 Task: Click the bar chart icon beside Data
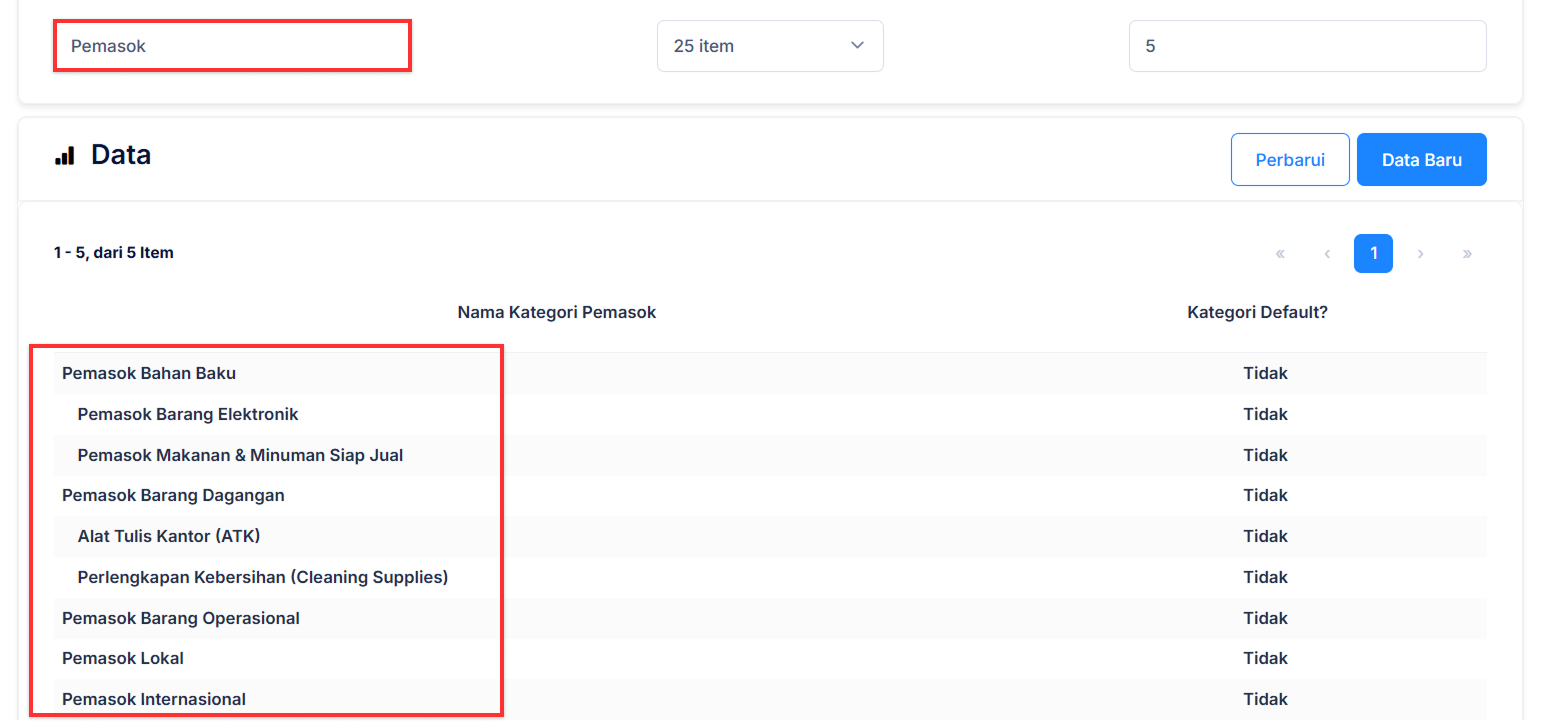[65, 155]
